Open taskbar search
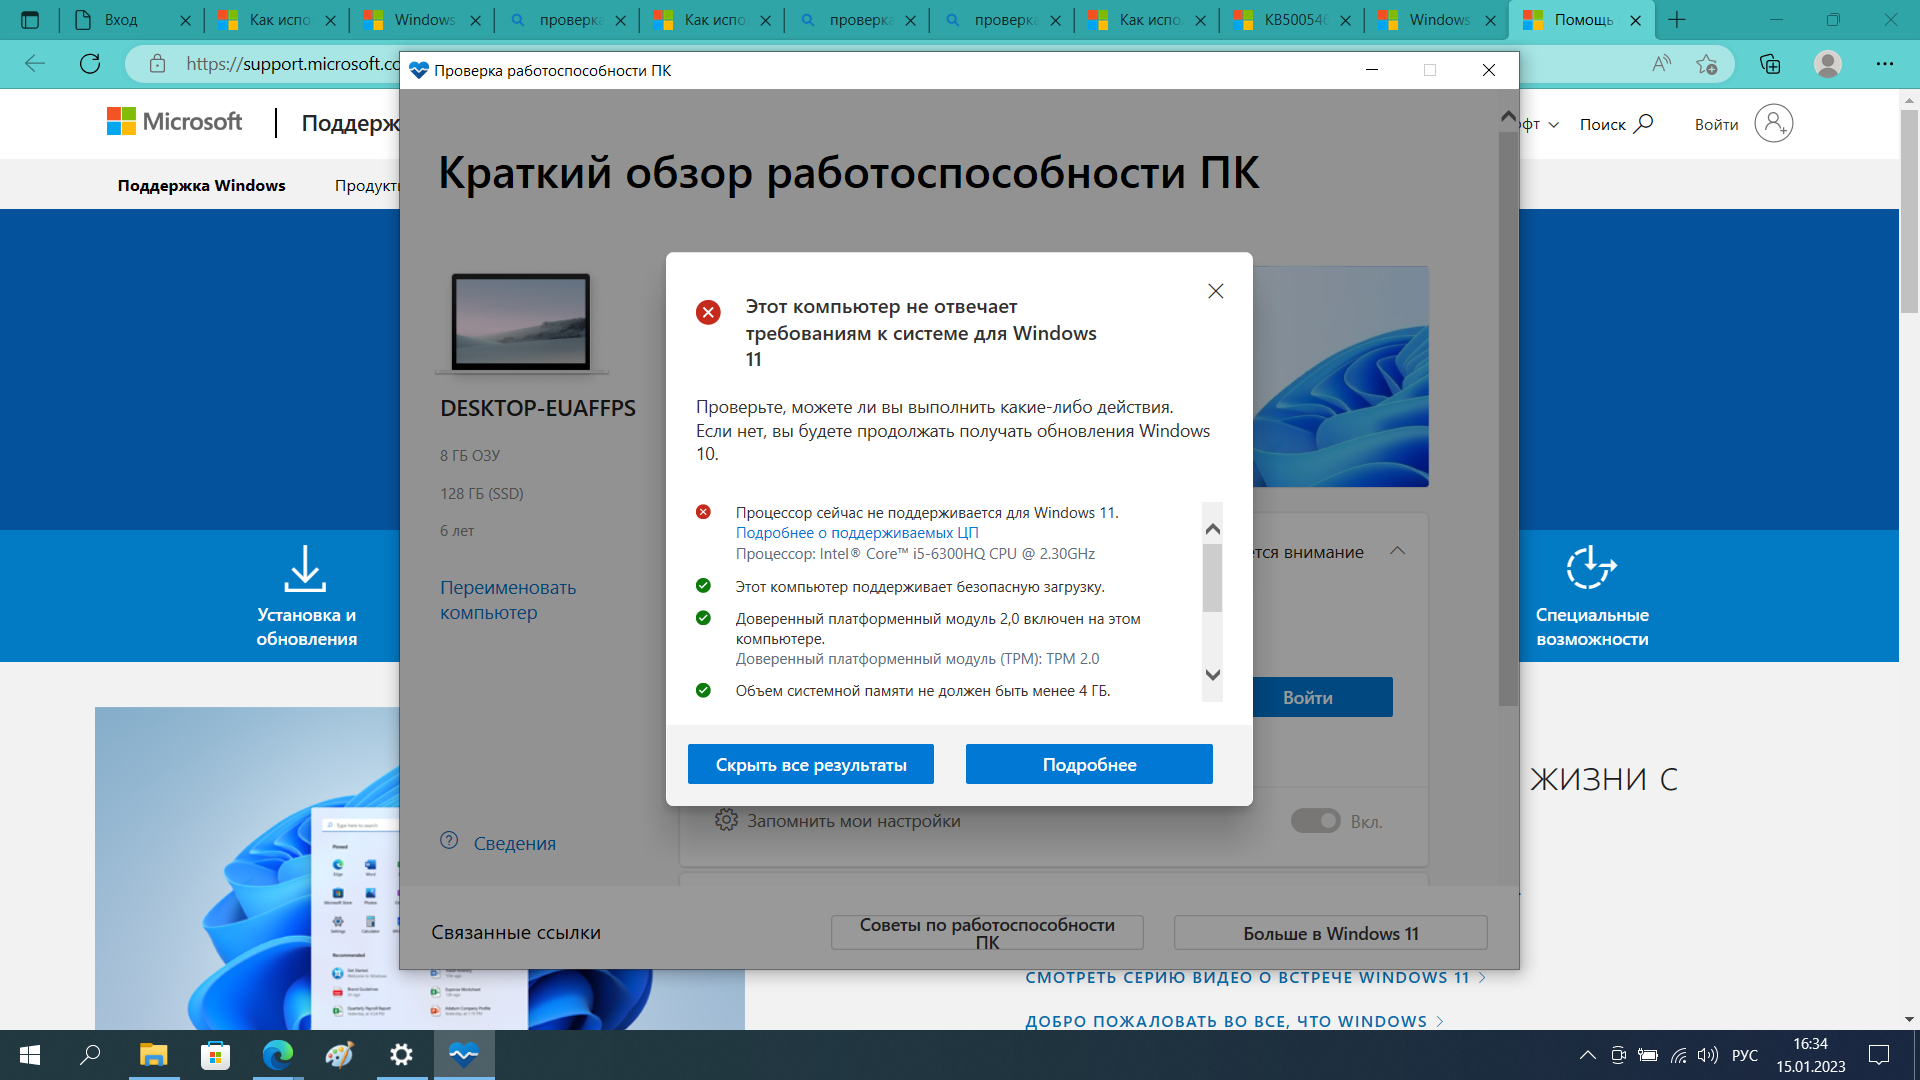 coord(90,1055)
